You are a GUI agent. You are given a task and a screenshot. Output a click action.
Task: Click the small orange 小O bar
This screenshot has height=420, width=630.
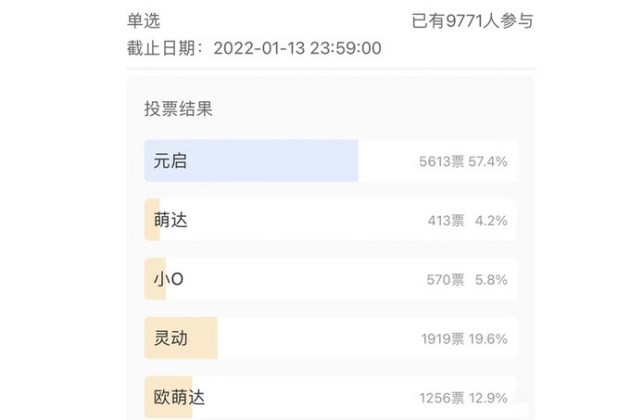click(155, 279)
